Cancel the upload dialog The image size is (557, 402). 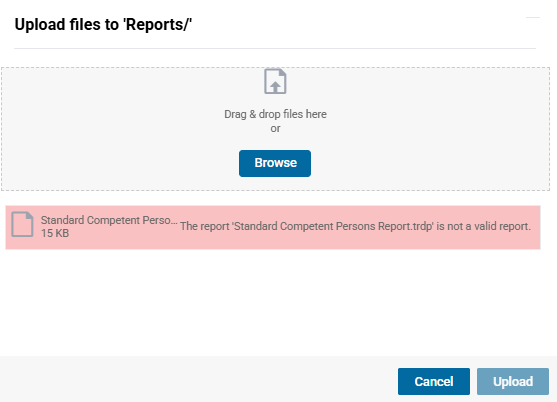click(x=434, y=381)
